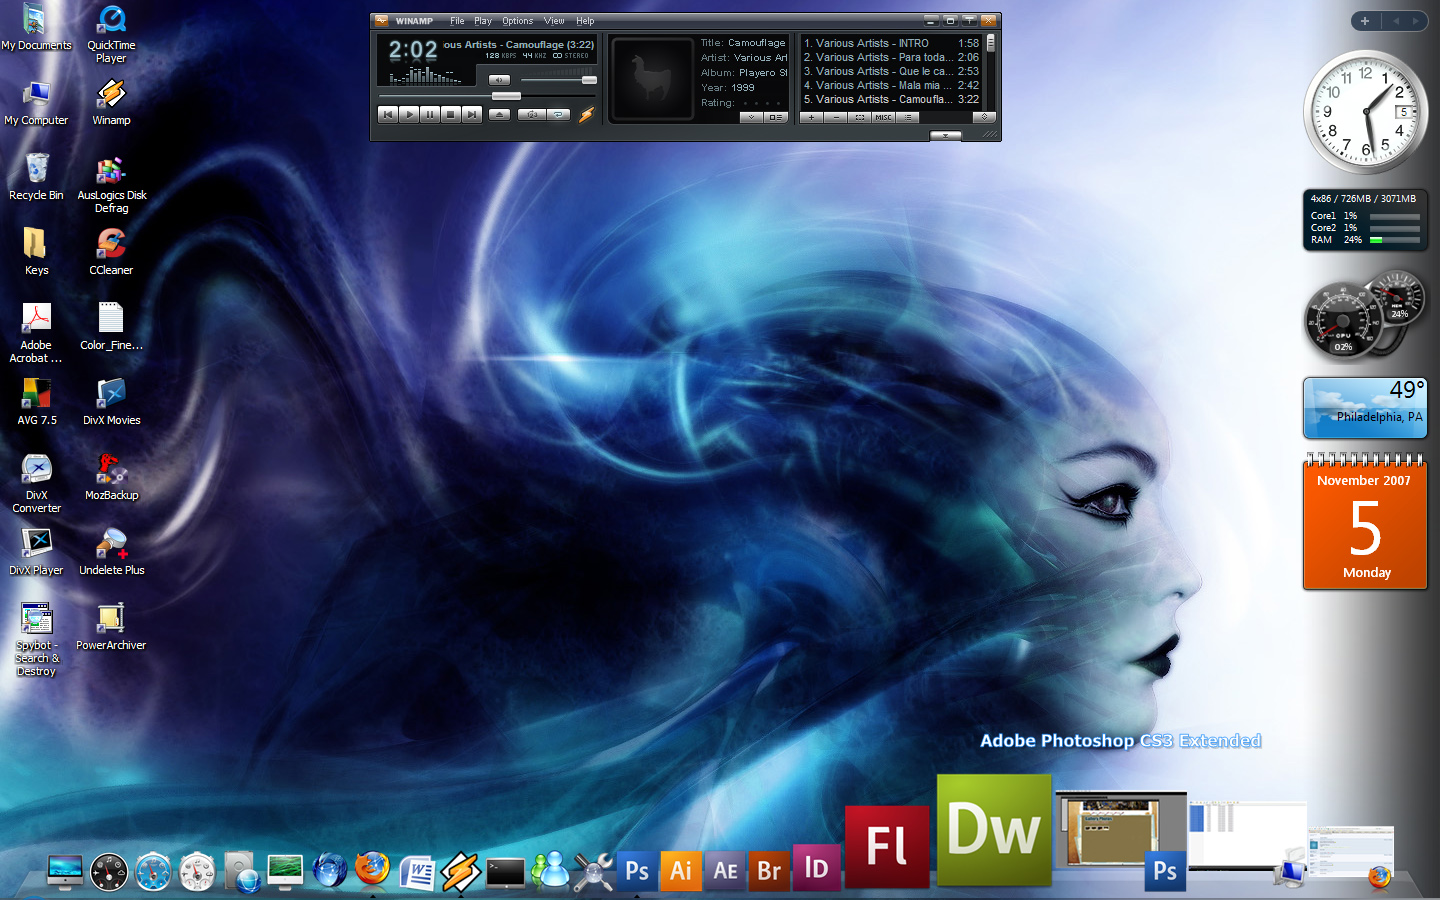This screenshot has width=1440, height=900.
Task: Open PowerArchiver desktop icon
Action: tap(111, 627)
